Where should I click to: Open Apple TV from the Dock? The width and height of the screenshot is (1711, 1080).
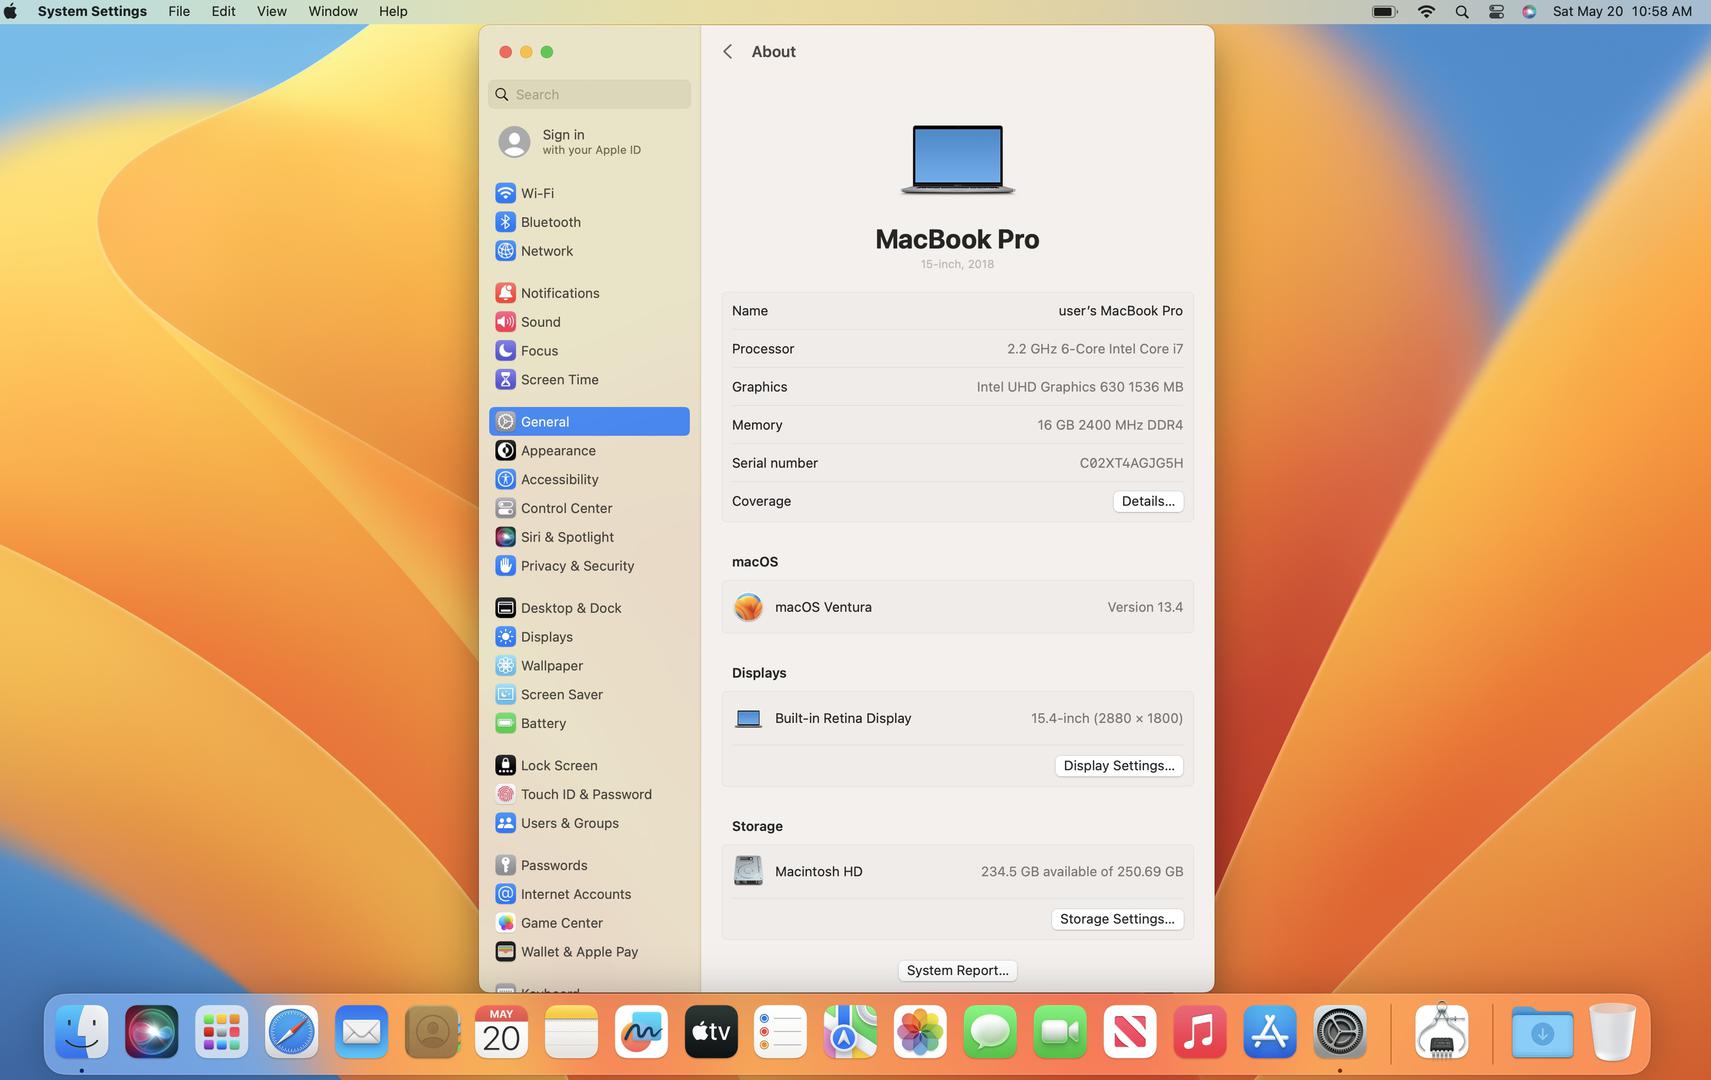pyautogui.click(x=711, y=1032)
